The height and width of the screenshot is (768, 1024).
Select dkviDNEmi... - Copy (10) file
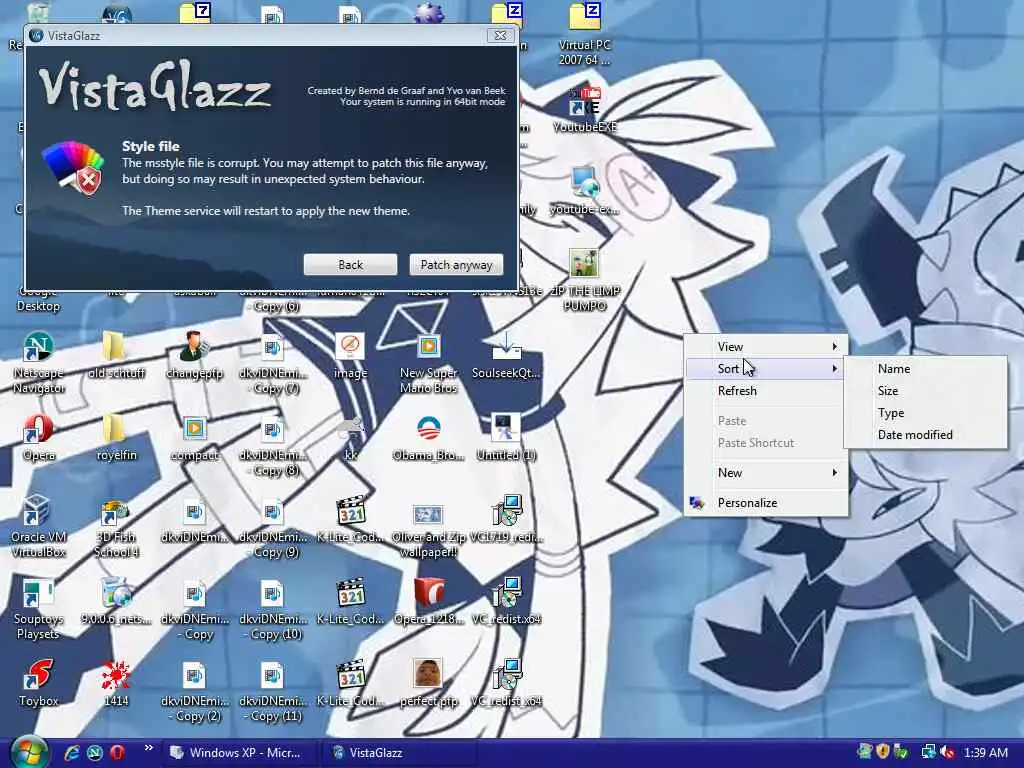click(x=273, y=609)
